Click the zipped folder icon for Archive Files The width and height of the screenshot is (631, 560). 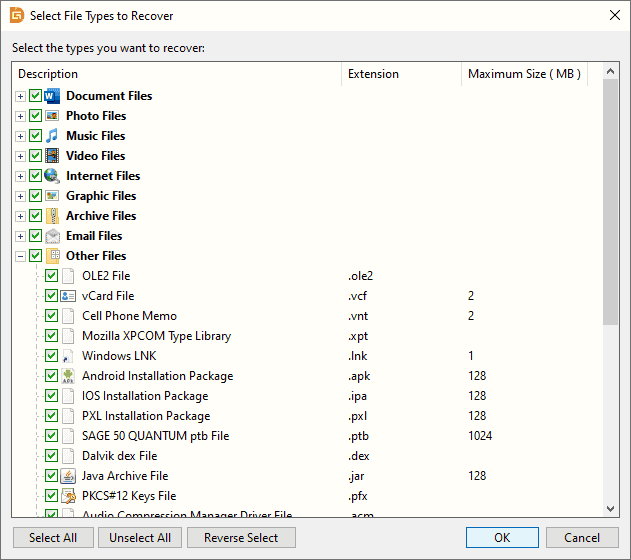pos(52,216)
